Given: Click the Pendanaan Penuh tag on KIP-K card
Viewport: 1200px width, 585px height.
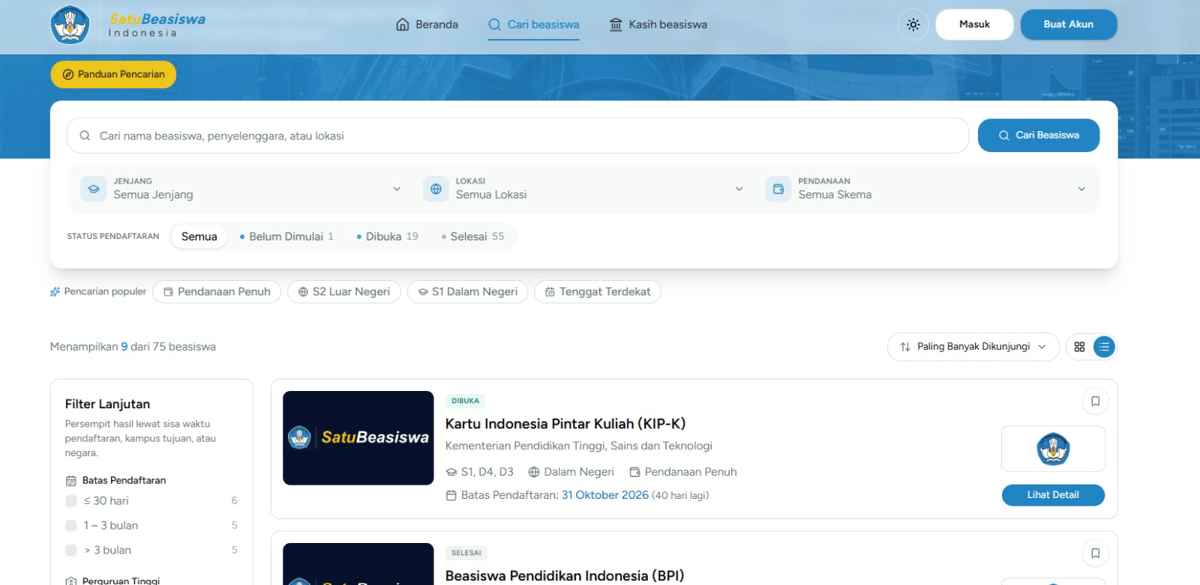Looking at the screenshot, I should pos(683,472).
